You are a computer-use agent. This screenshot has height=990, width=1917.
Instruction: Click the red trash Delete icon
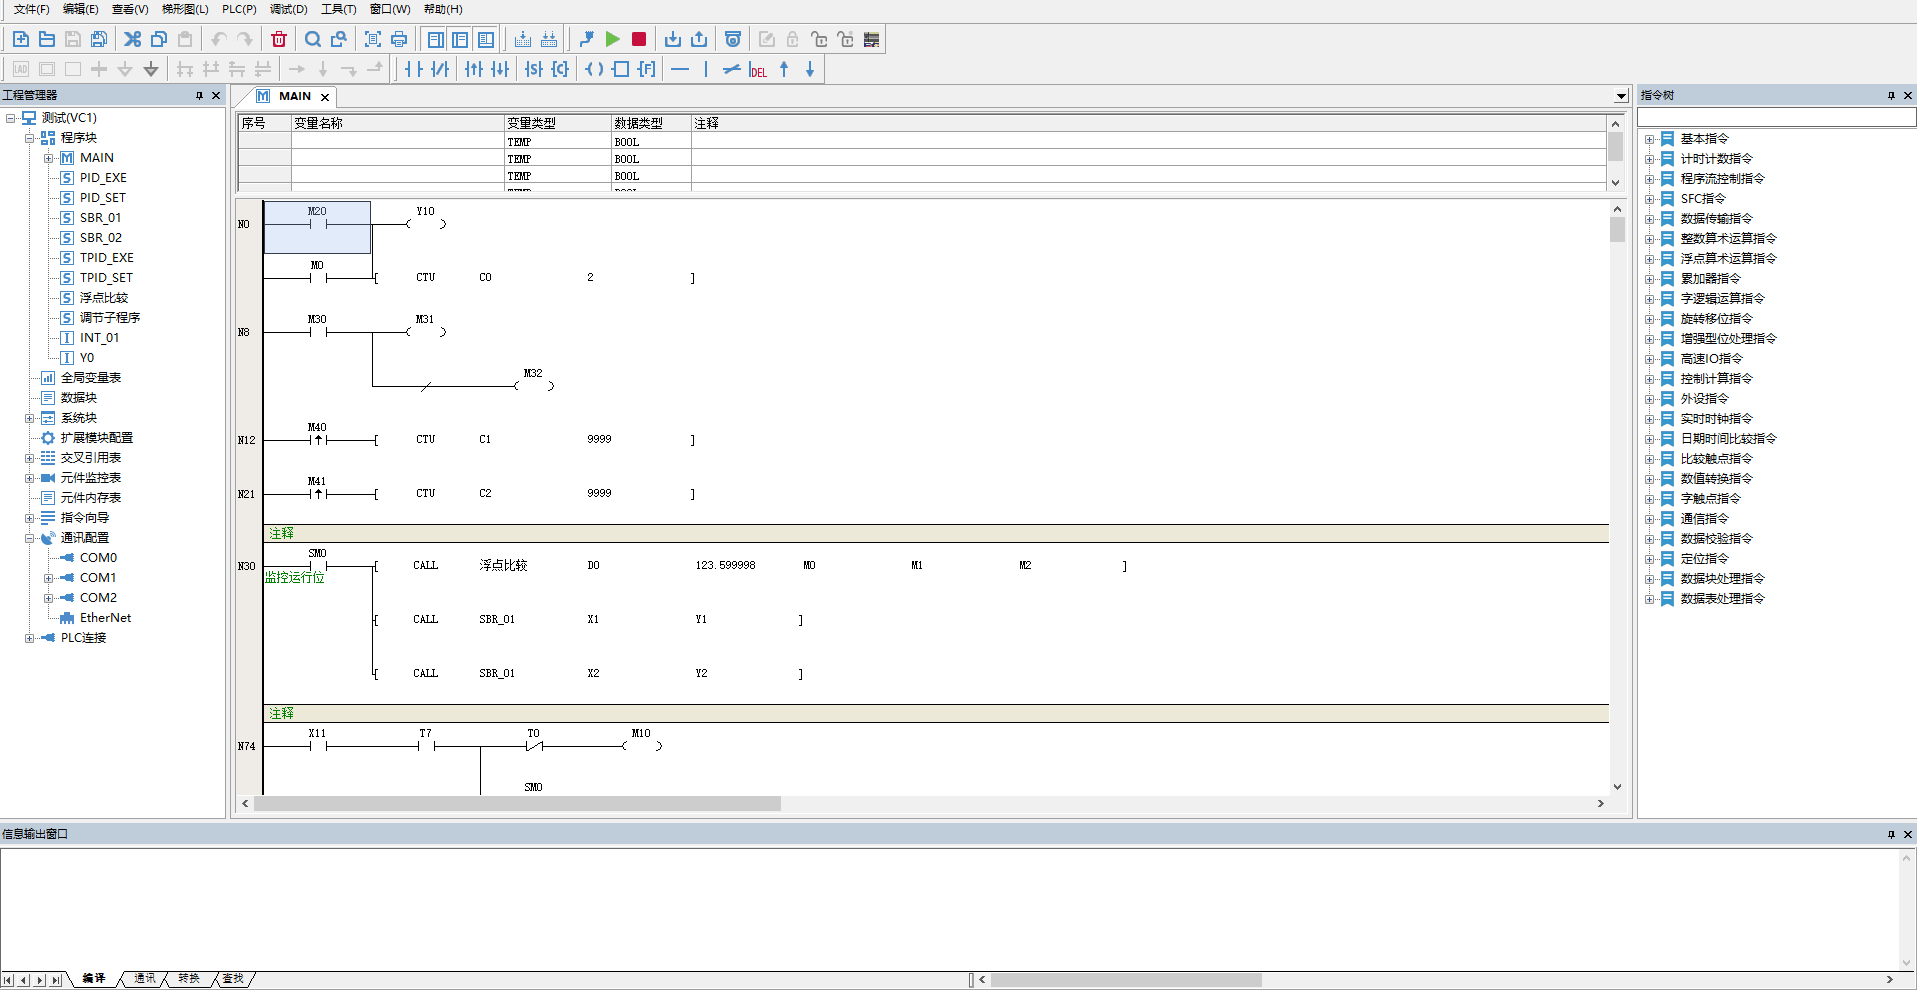[x=279, y=39]
